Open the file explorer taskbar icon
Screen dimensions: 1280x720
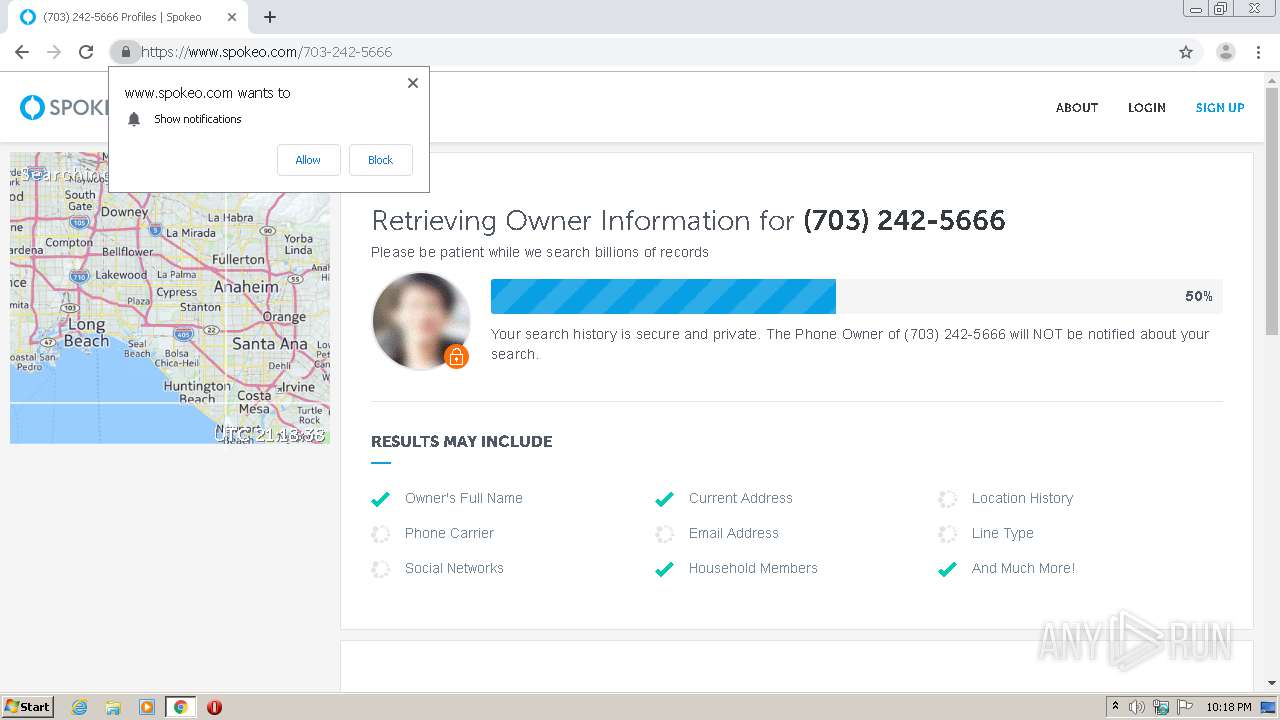click(113, 707)
